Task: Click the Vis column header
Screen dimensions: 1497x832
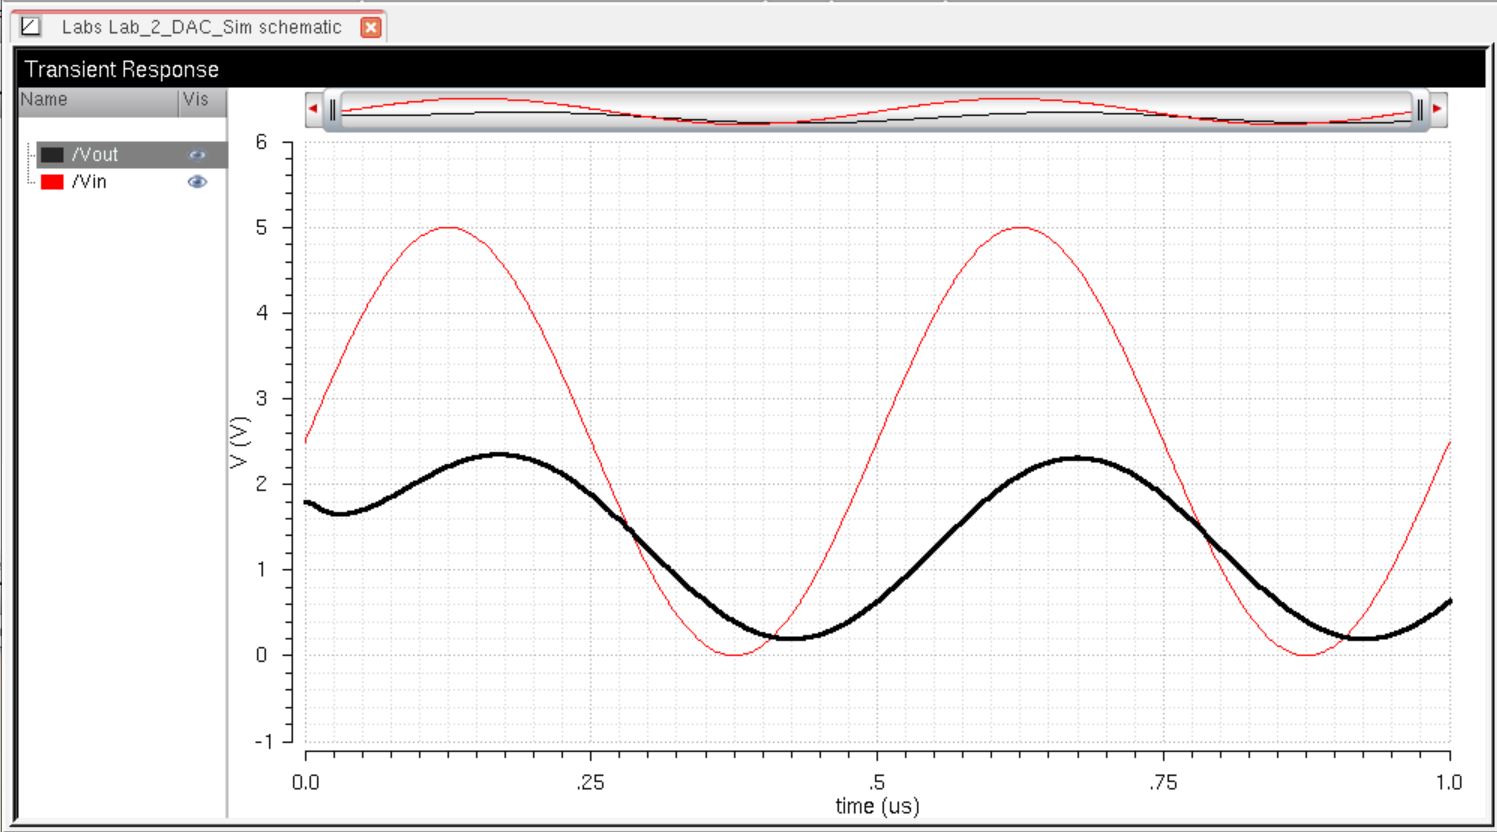Action: point(196,100)
